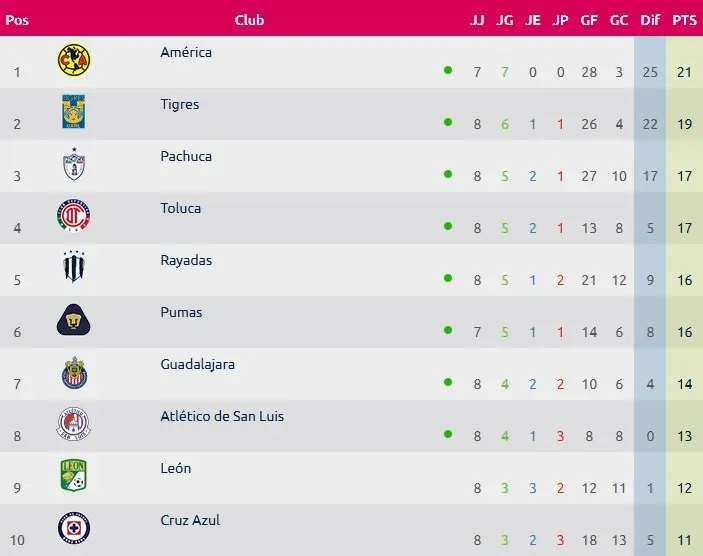Click the Cruz Azul club name
Viewport: 703px width, 556px height.
click(x=190, y=520)
